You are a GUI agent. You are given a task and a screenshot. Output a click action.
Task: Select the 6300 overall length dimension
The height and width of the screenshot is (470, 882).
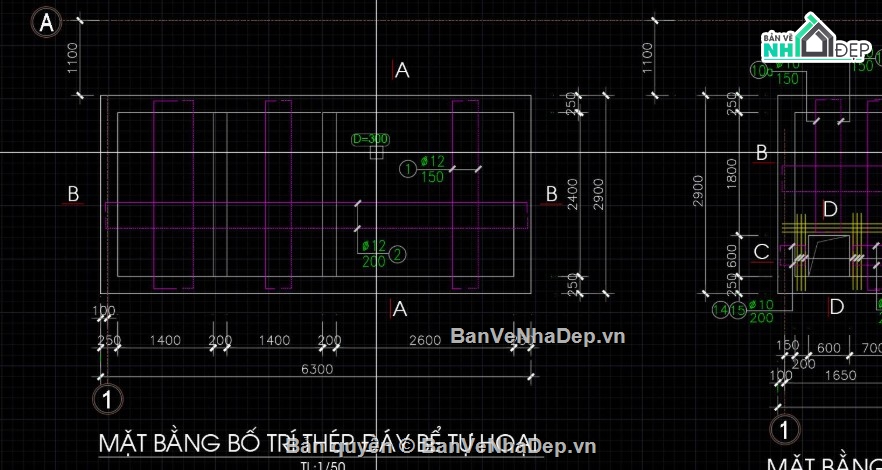(317, 369)
